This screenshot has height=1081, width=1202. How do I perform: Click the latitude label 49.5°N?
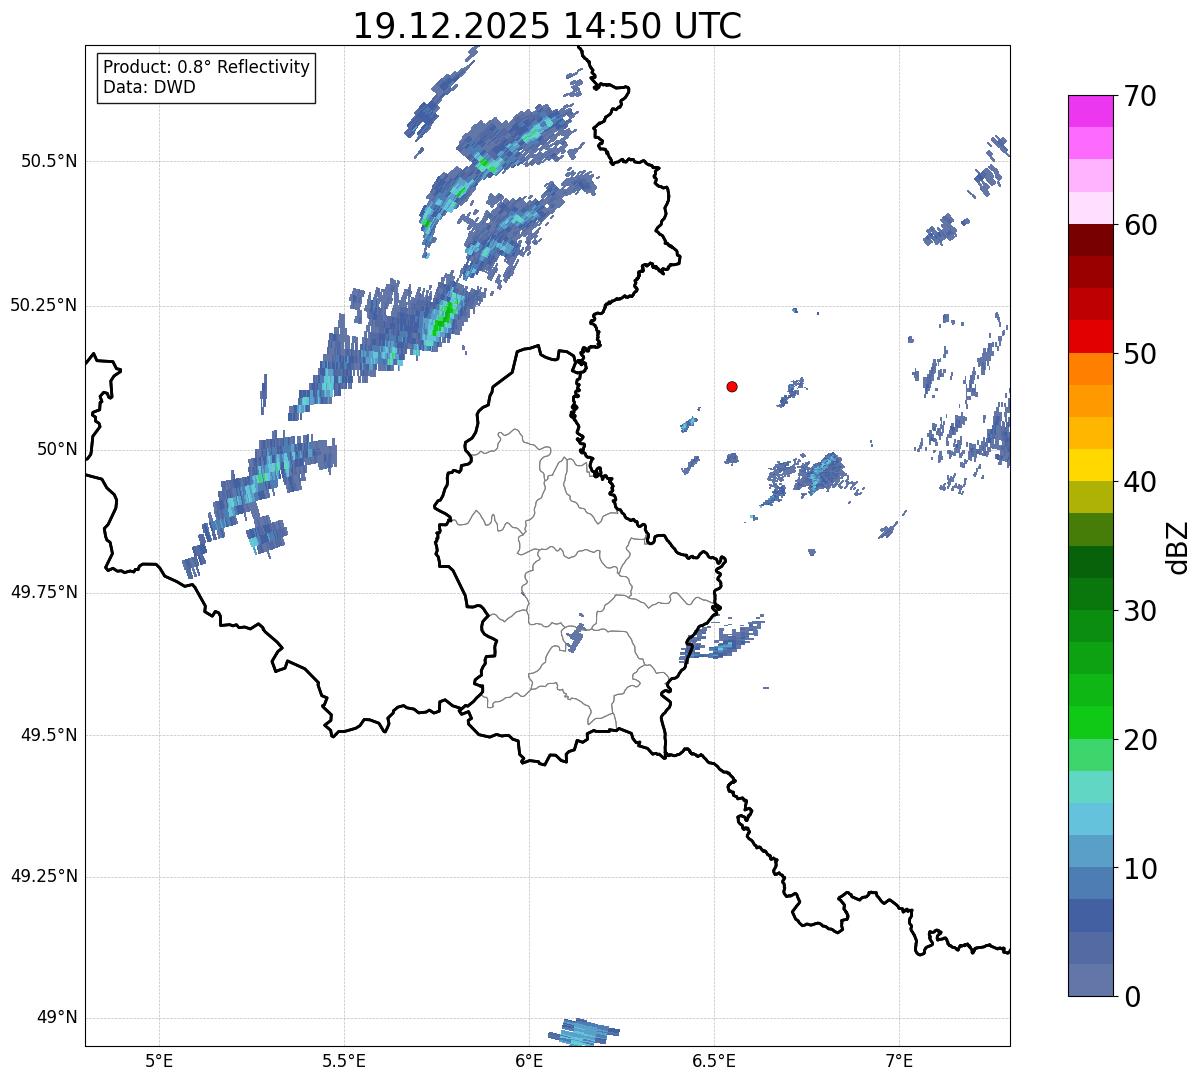point(49,735)
